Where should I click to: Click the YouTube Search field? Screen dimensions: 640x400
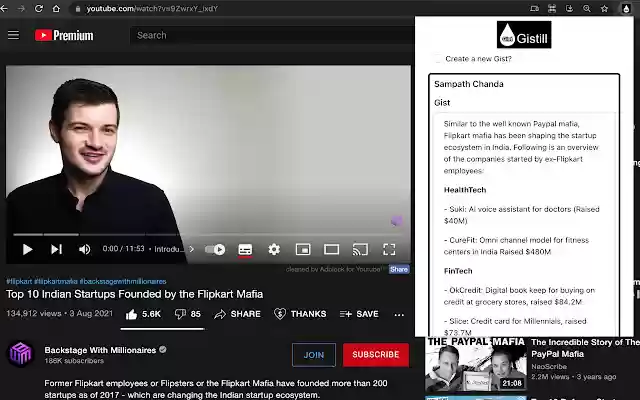(271, 36)
